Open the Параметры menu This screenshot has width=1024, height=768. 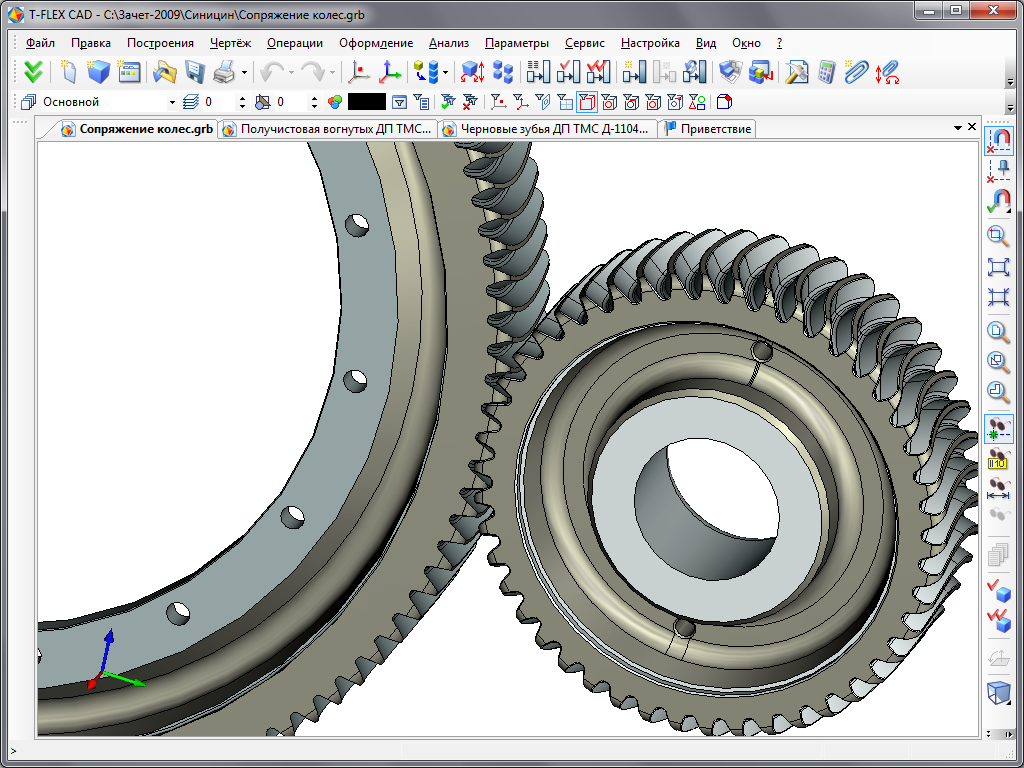point(517,43)
